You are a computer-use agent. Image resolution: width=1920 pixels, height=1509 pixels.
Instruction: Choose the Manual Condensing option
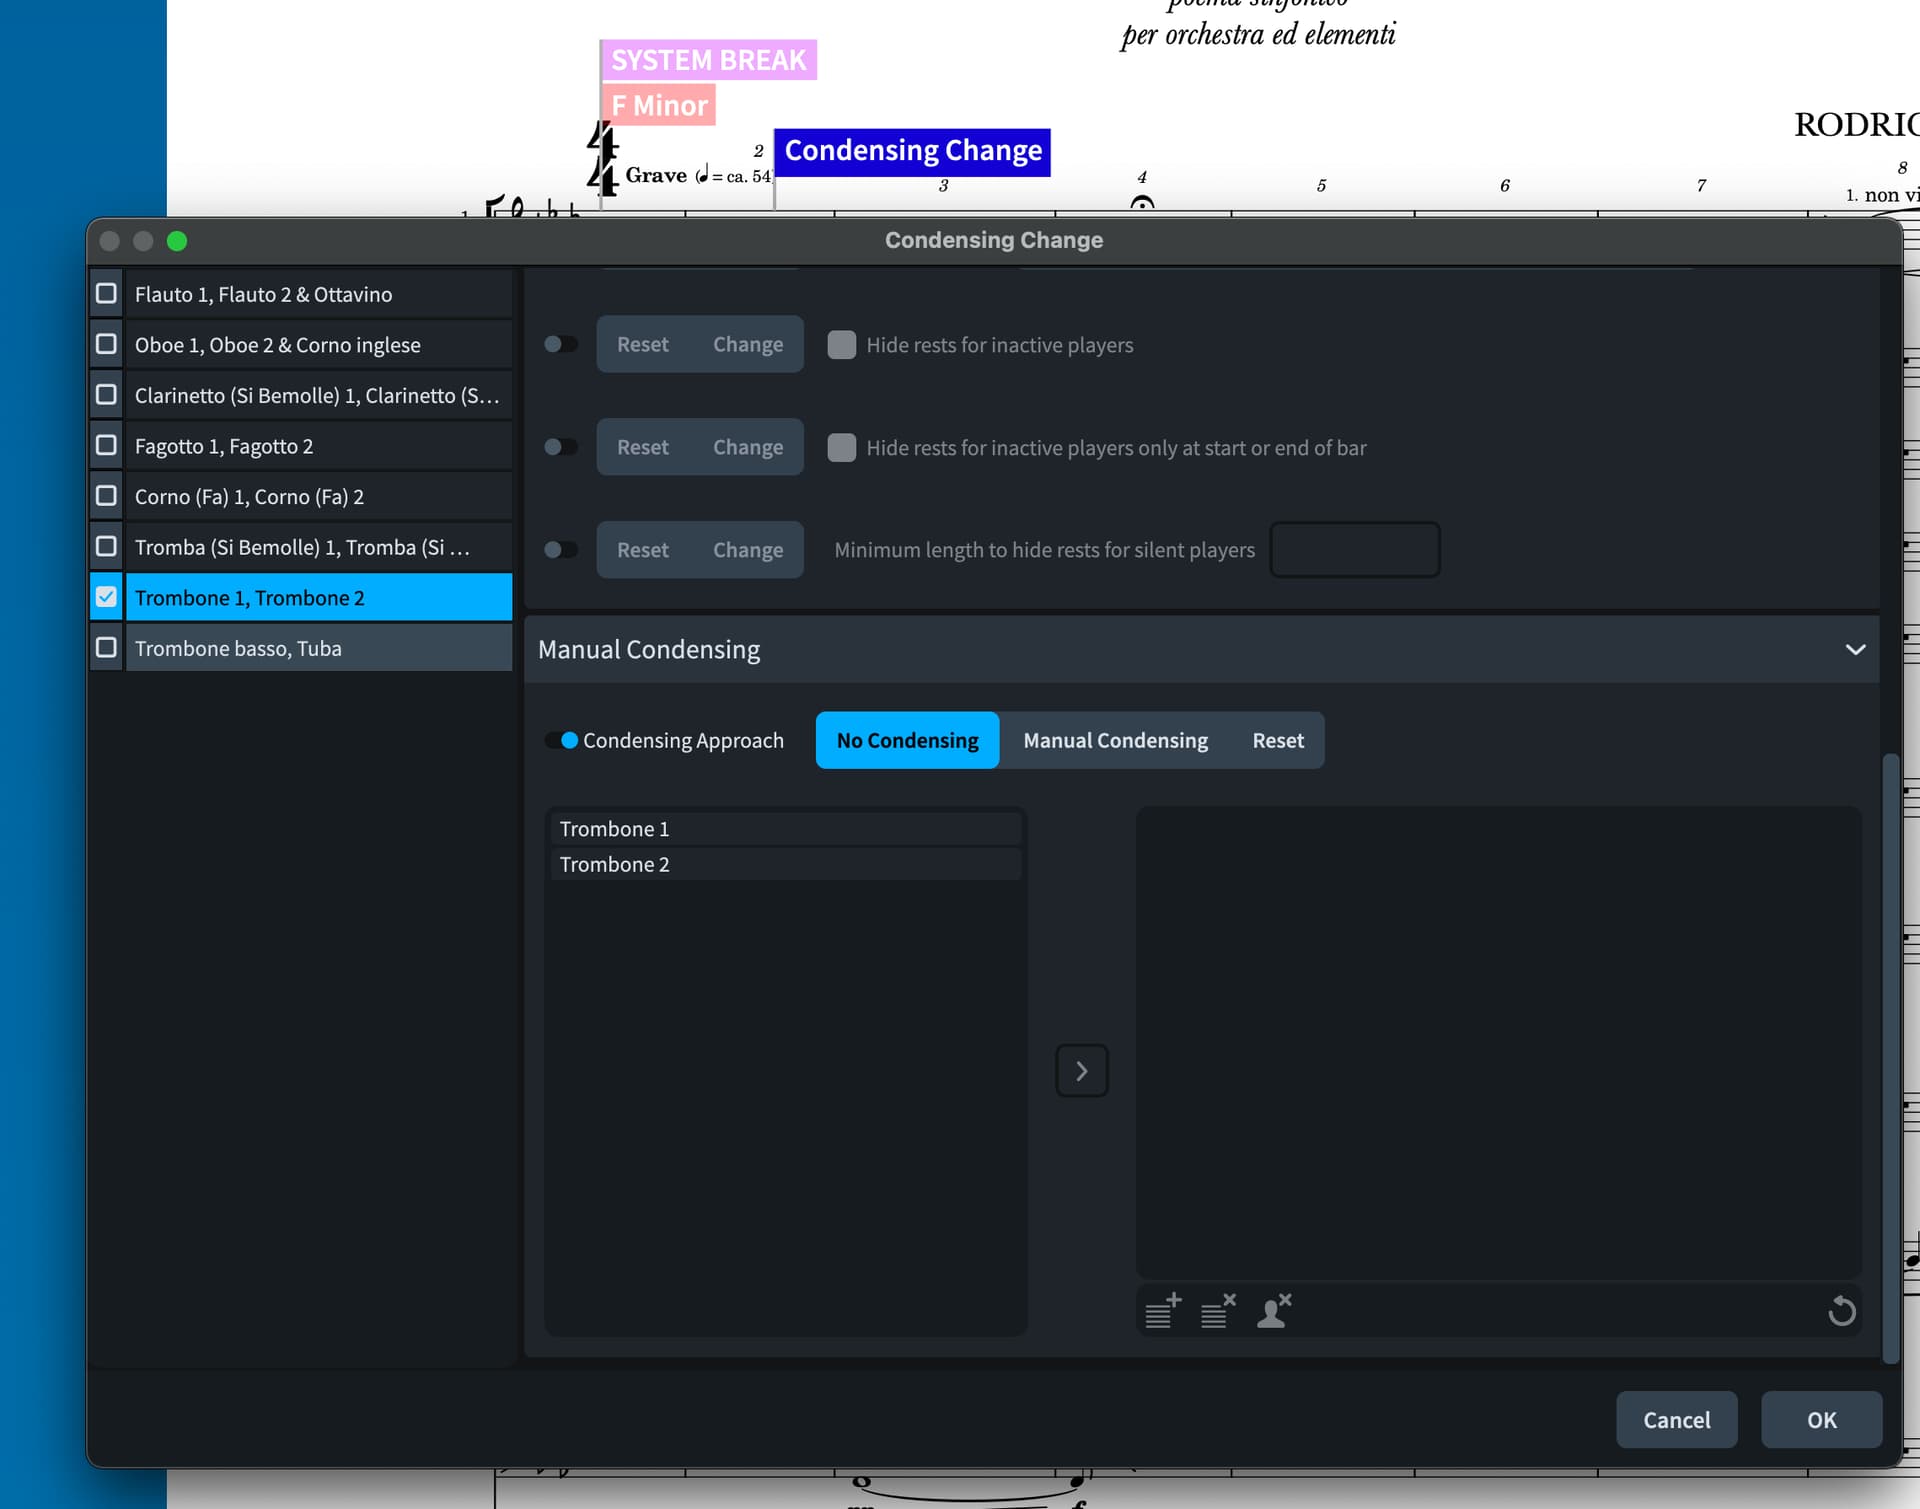tap(1115, 740)
